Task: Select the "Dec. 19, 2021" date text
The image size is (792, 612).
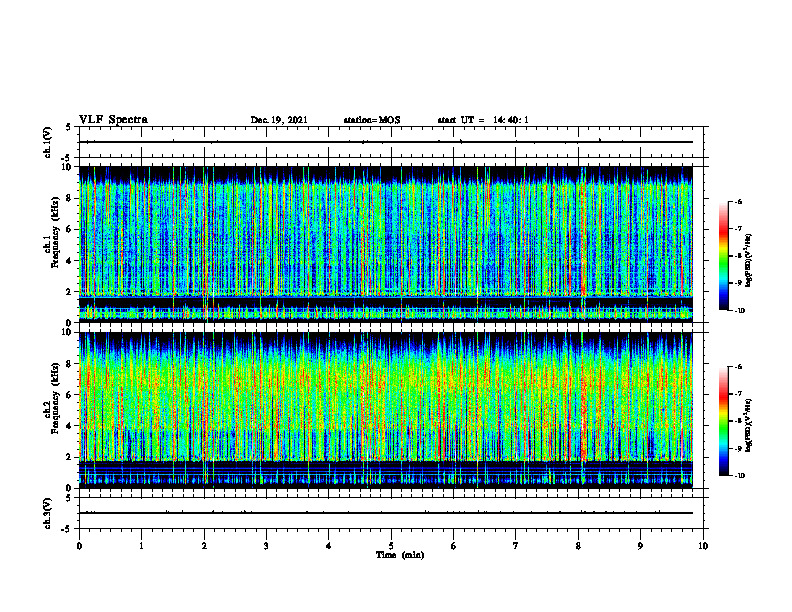Action: tap(279, 120)
